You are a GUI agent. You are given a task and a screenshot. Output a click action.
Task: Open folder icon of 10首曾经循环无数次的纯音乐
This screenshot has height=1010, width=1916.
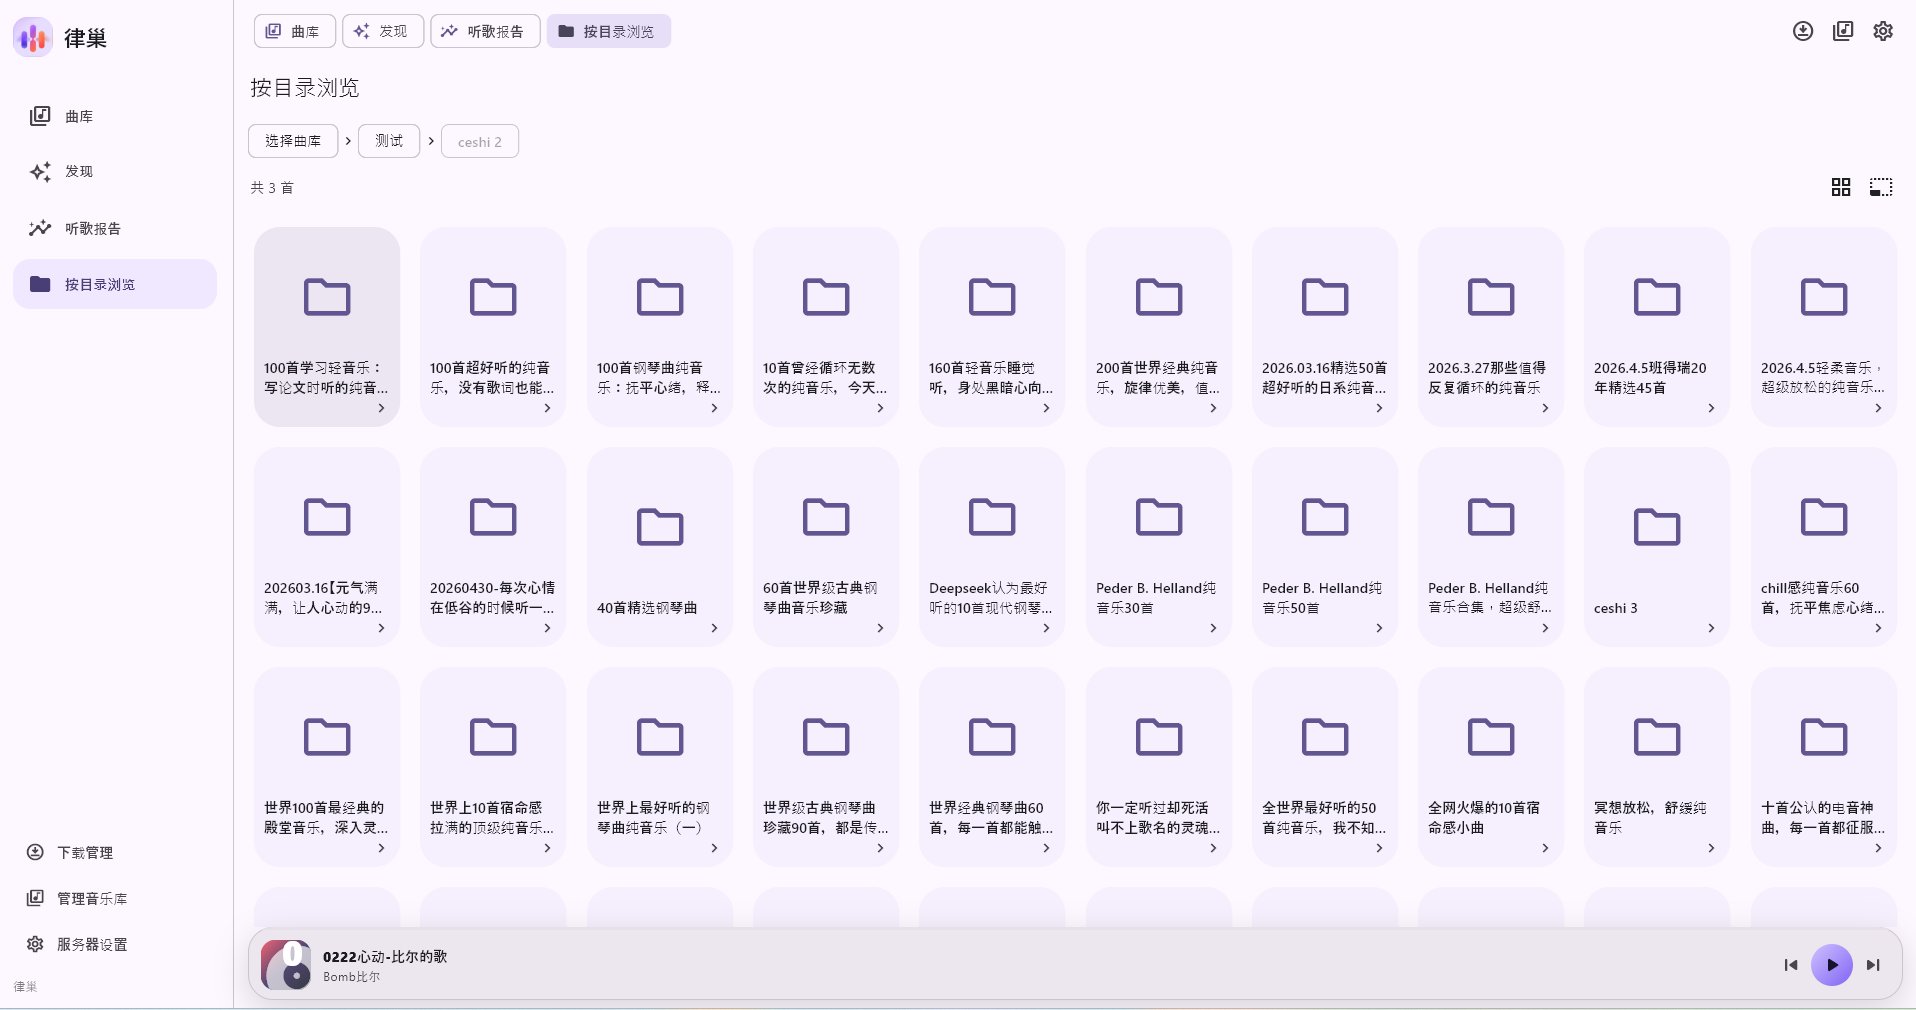pyautogui.click(x=826, y=297)
